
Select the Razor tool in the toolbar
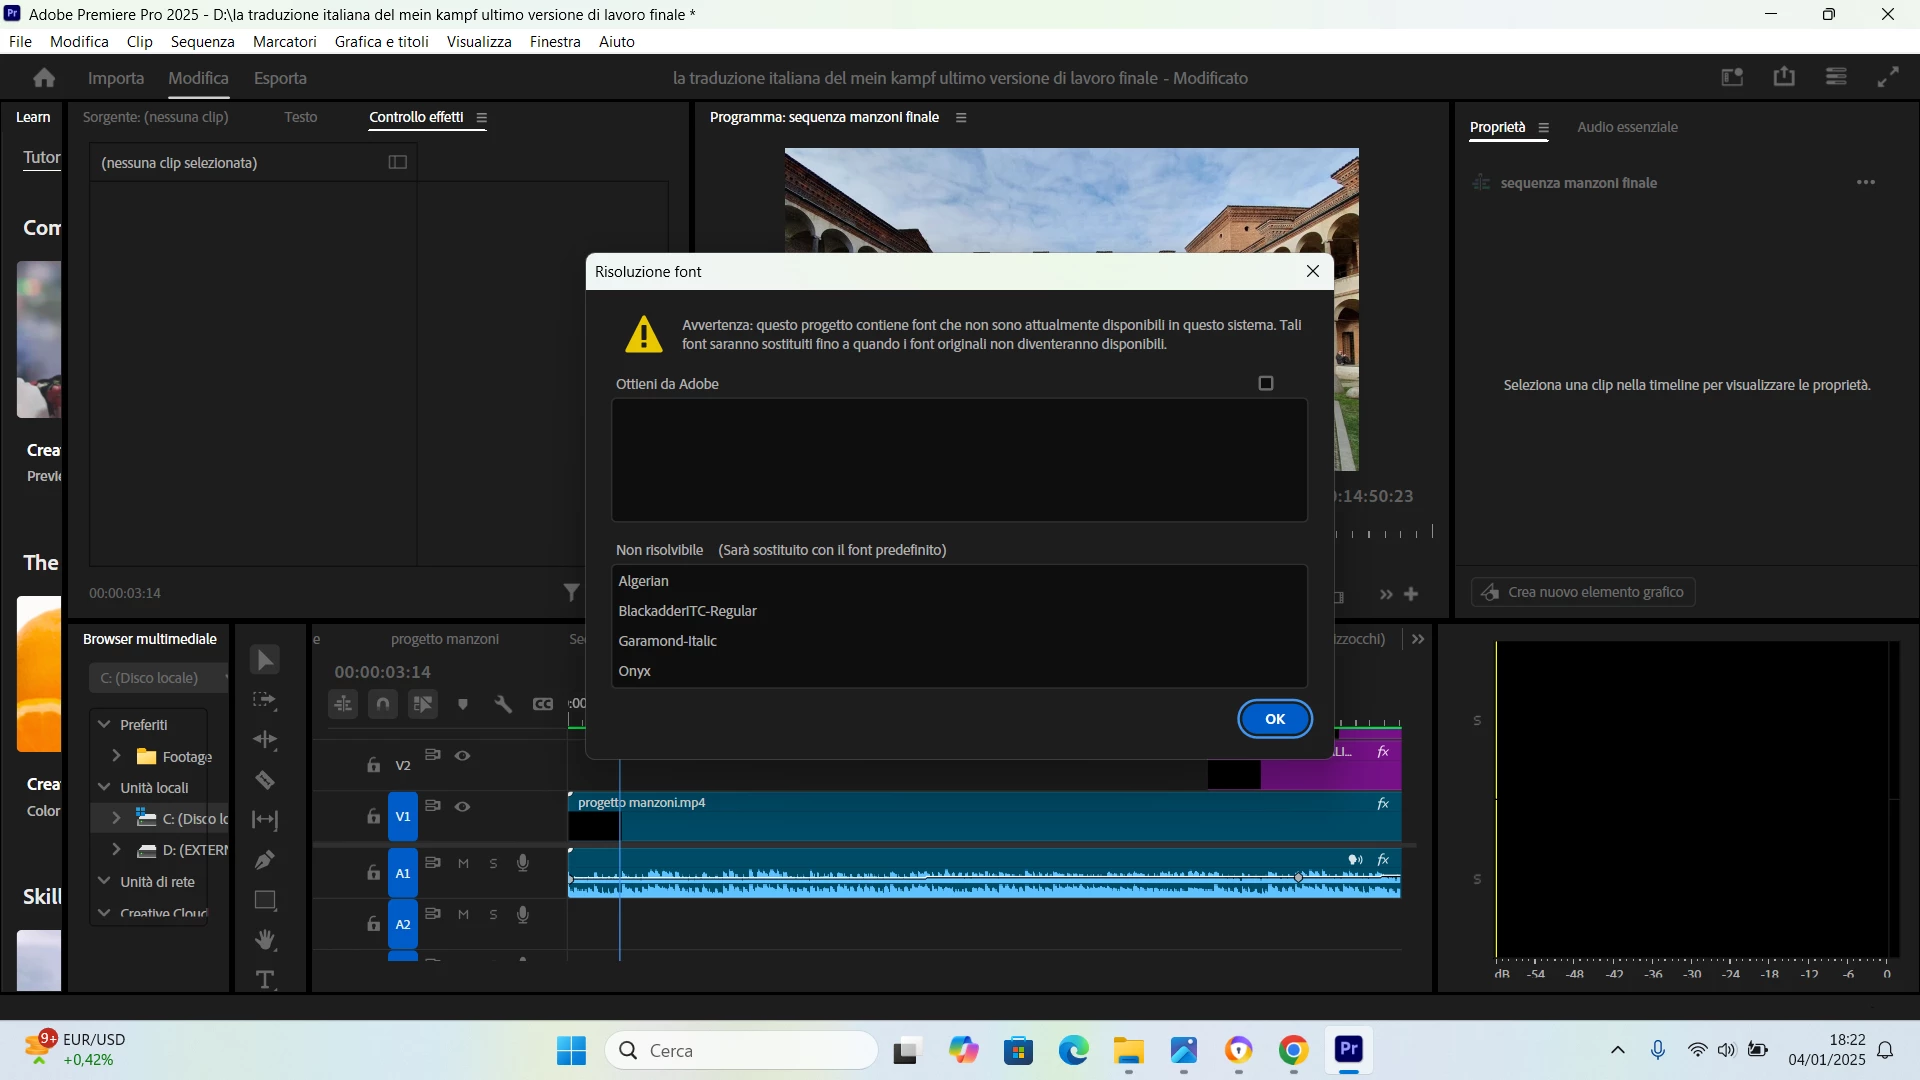(x=265, y=780)
